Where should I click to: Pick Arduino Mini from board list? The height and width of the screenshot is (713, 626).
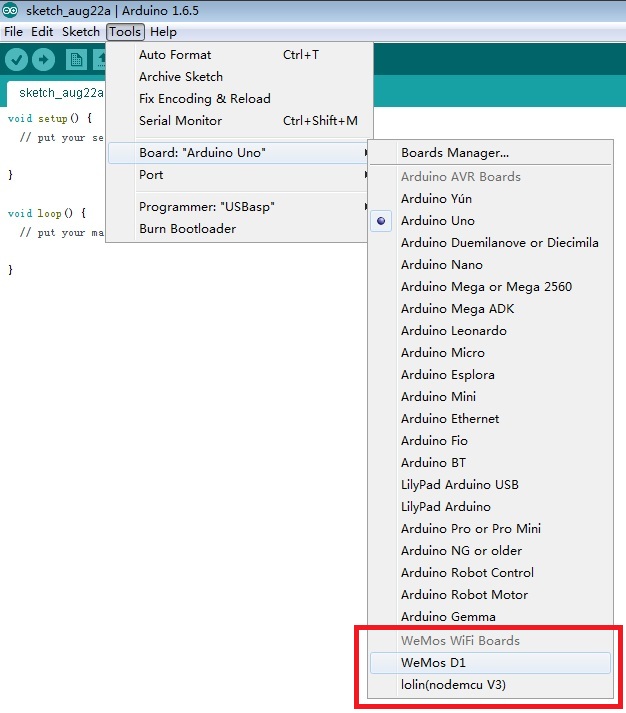click(490, 397)
